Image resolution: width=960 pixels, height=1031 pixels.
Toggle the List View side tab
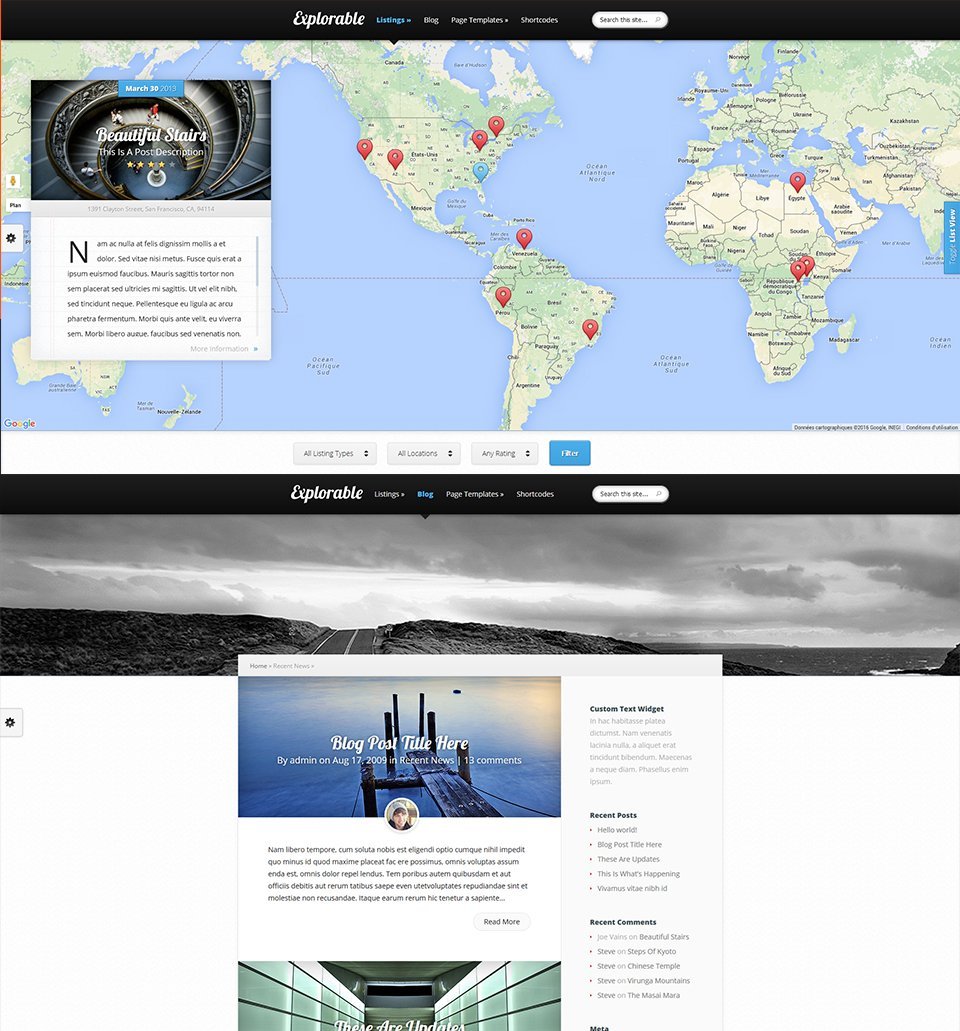tap(951, 237)
